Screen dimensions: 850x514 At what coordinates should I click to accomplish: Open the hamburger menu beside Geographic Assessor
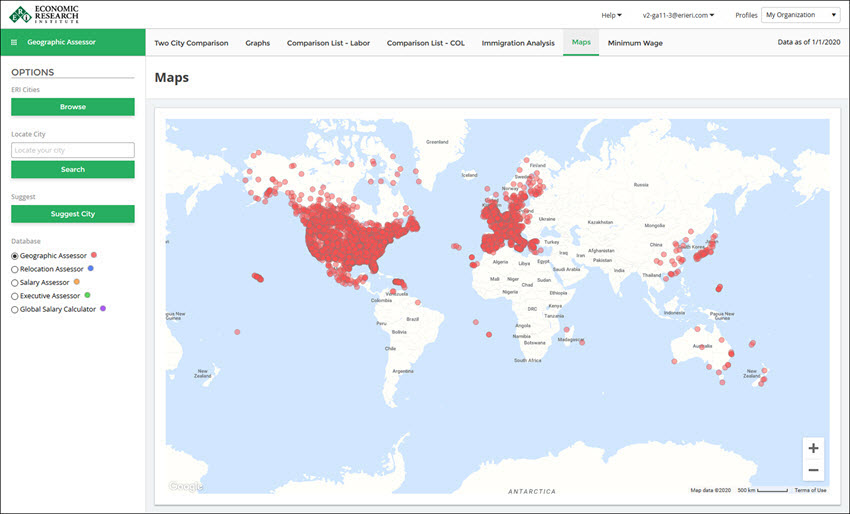[14, 43]
